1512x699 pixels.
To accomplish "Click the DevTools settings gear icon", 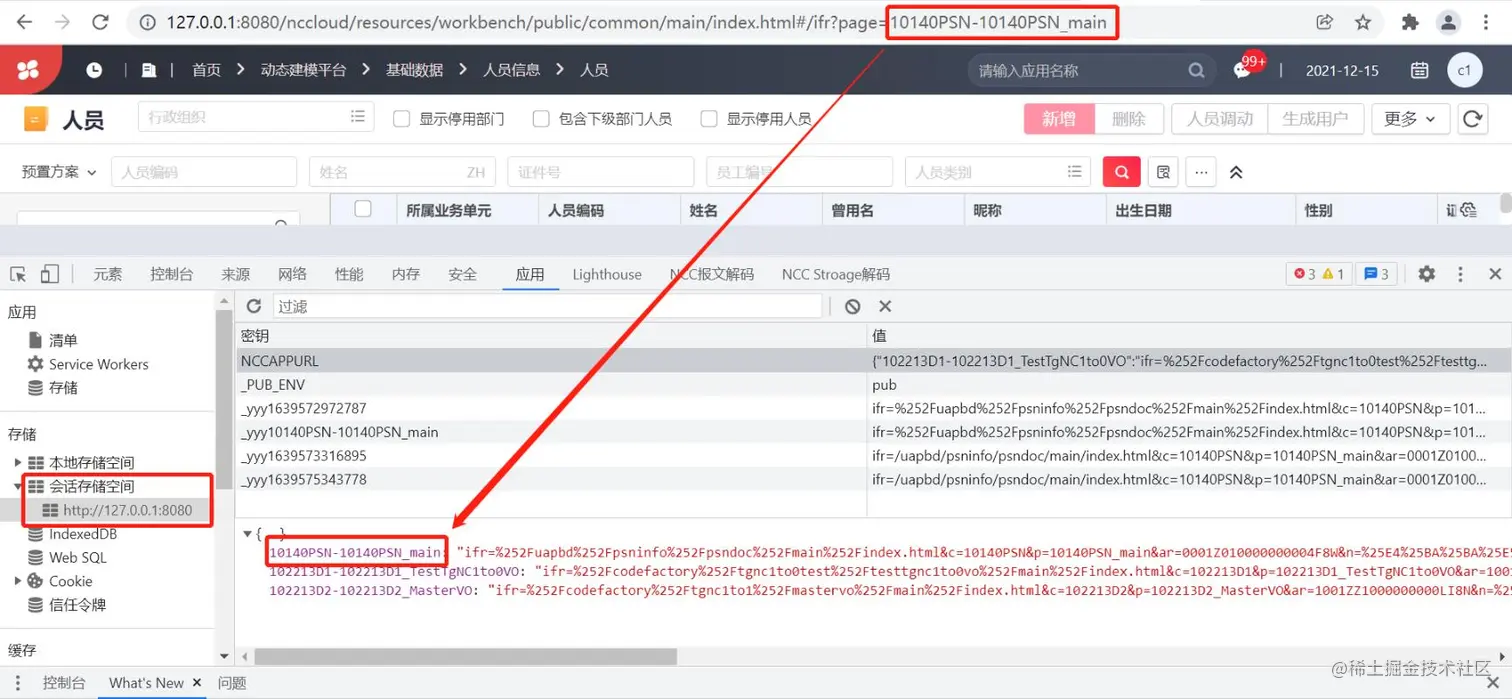I will click(1427, 273).
